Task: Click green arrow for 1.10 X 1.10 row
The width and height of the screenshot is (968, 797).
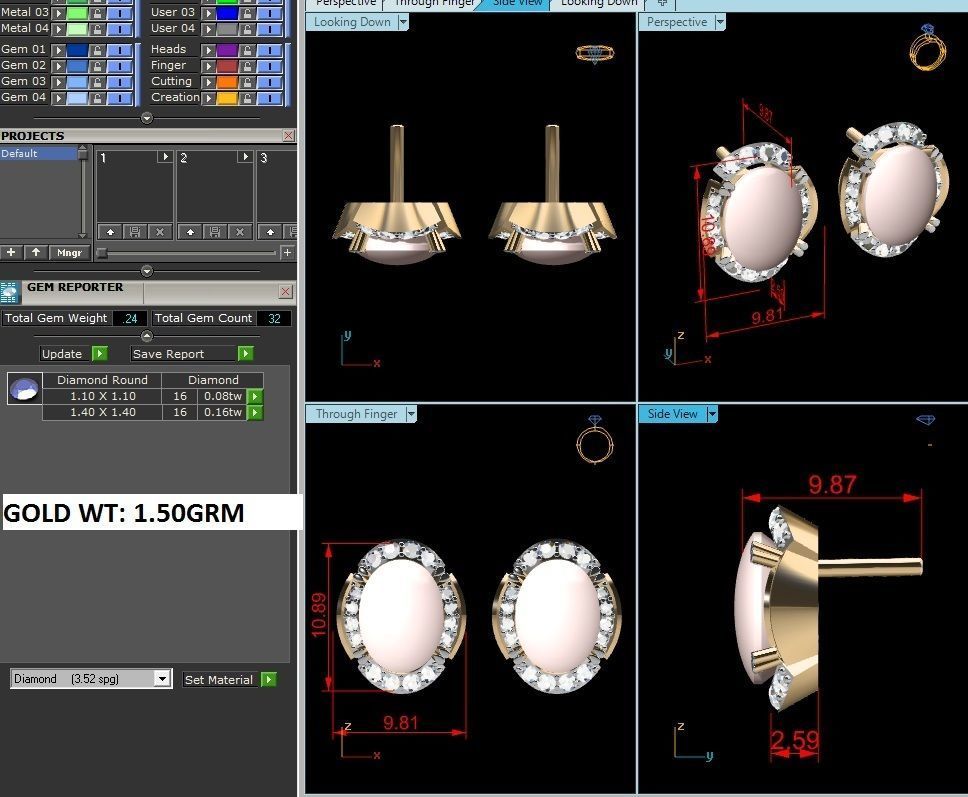Action: click(x=255, y=396)
